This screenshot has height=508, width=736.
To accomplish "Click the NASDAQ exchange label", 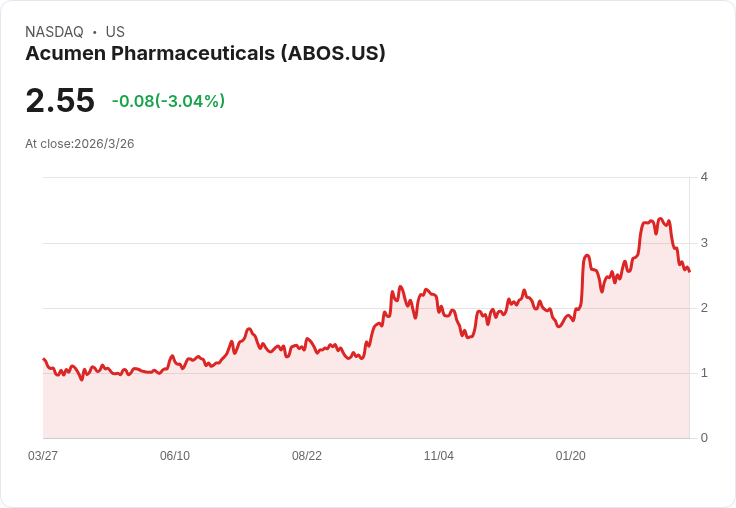I will (x=54, y=32).
